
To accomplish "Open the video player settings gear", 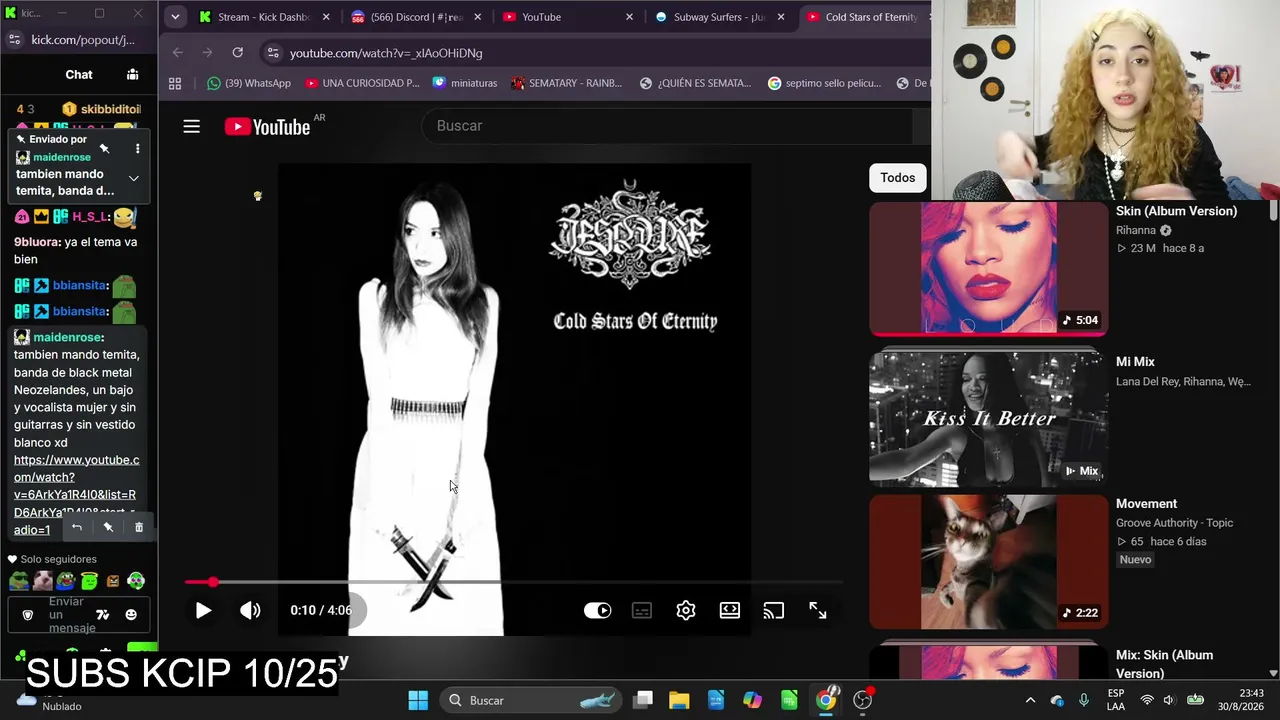I will point(686,610).
